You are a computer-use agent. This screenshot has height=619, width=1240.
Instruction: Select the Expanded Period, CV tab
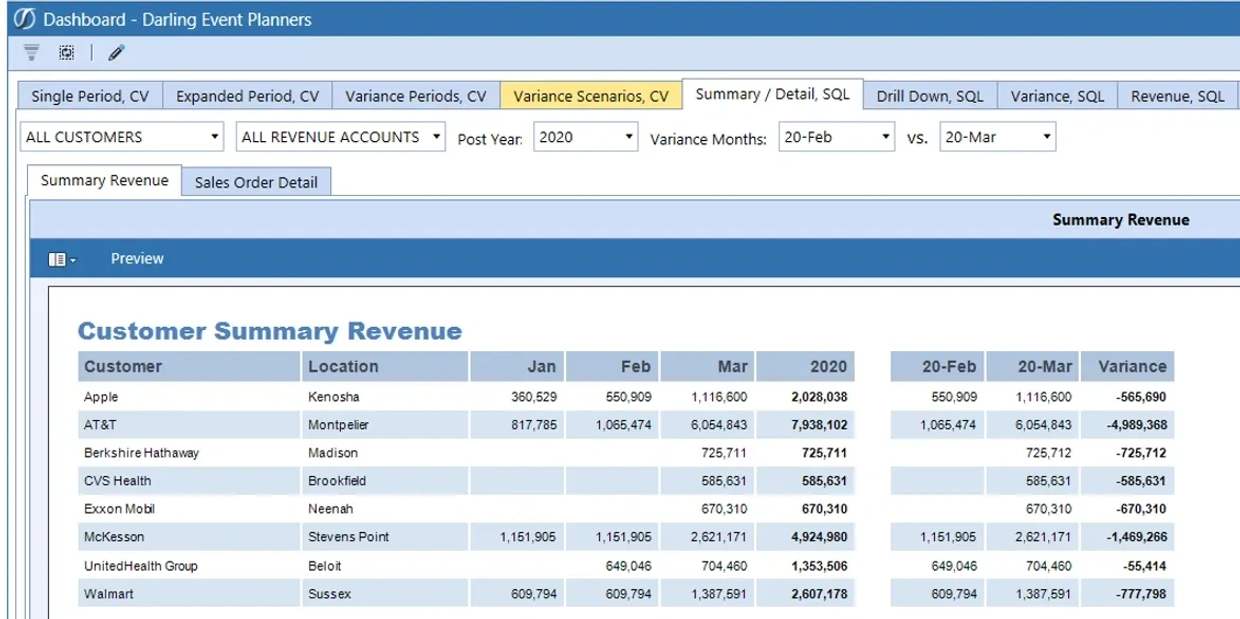247,96
